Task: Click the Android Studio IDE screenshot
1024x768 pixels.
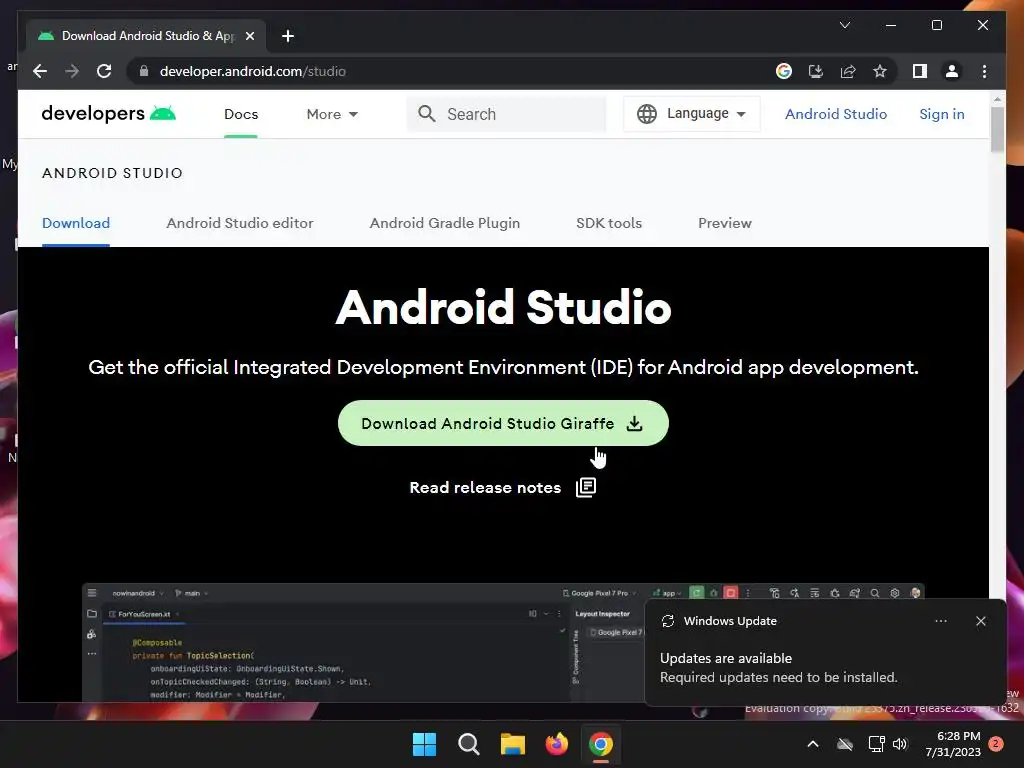Action: click(503, 643)
